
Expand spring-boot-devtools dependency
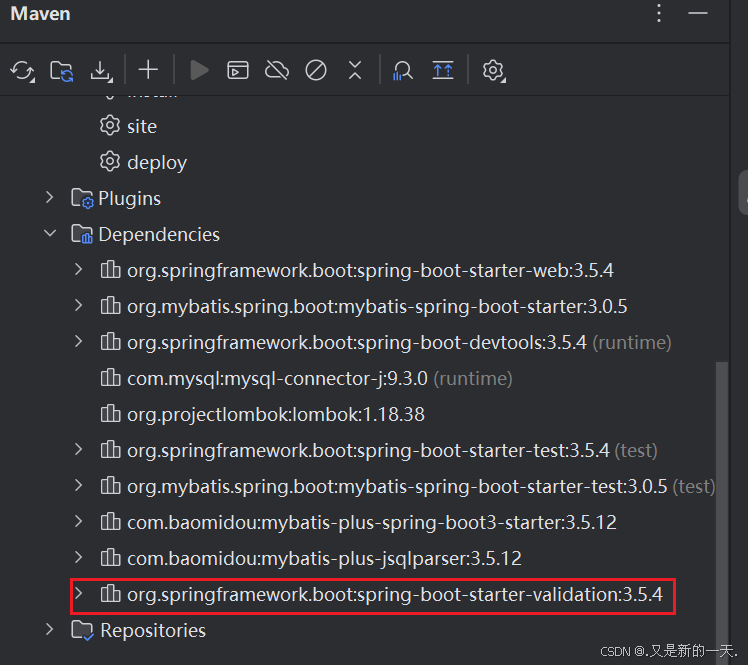coord(79,342)
